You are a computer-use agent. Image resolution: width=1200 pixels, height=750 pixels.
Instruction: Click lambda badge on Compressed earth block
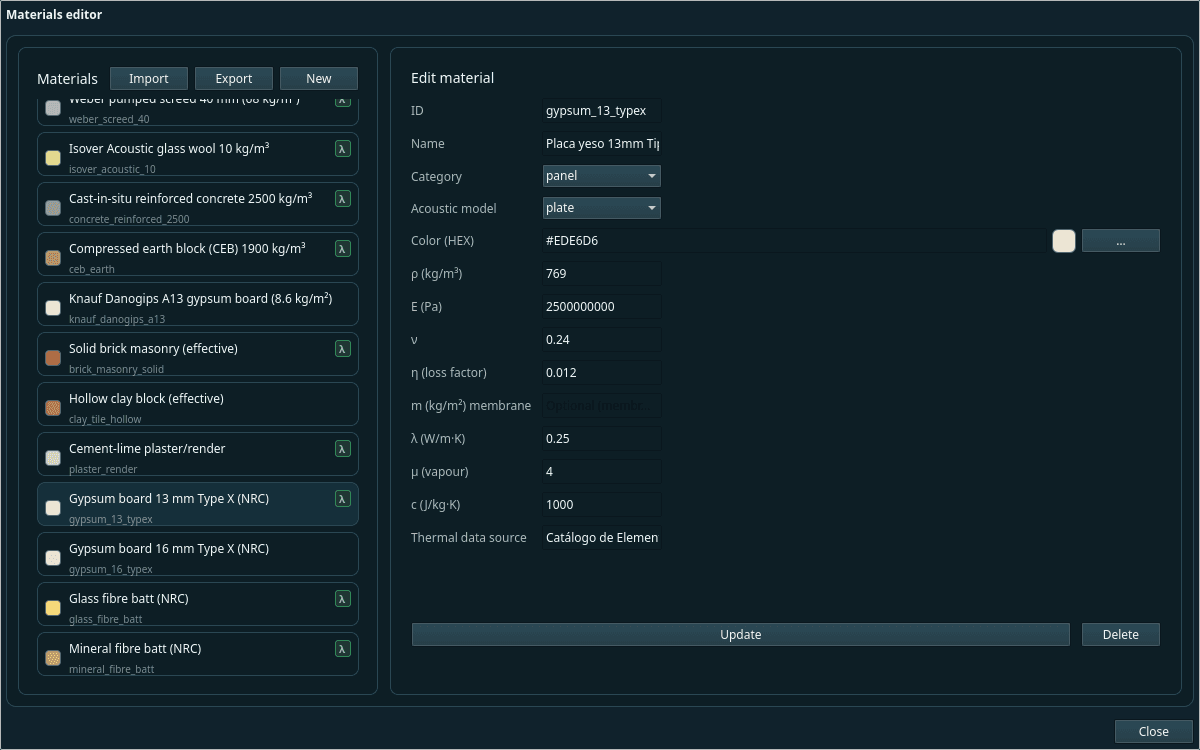(343, 249)
